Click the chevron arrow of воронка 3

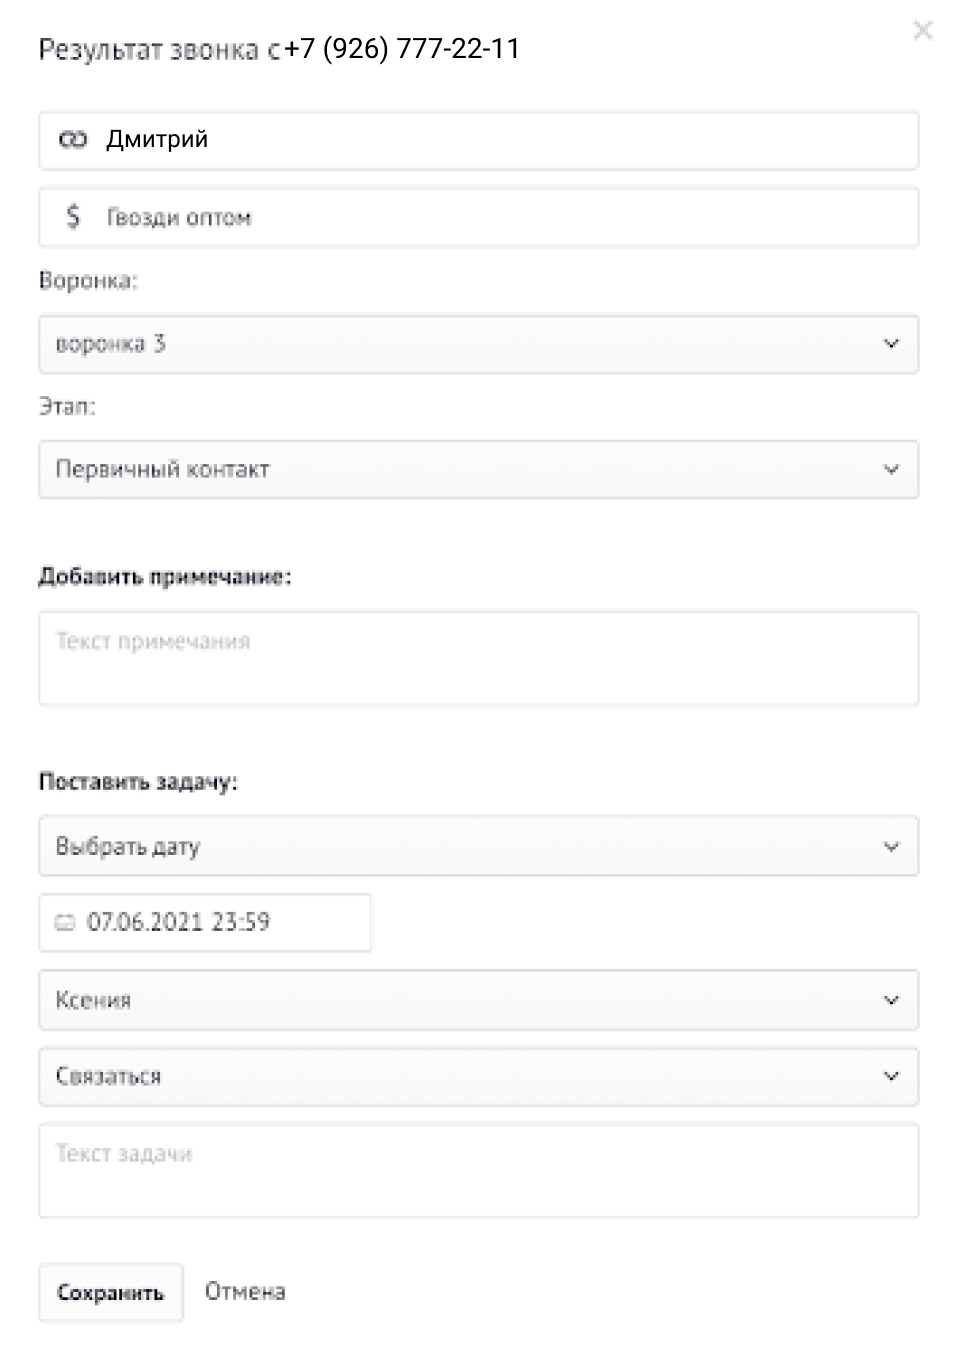pyautogui.click(x=891, y=345)
